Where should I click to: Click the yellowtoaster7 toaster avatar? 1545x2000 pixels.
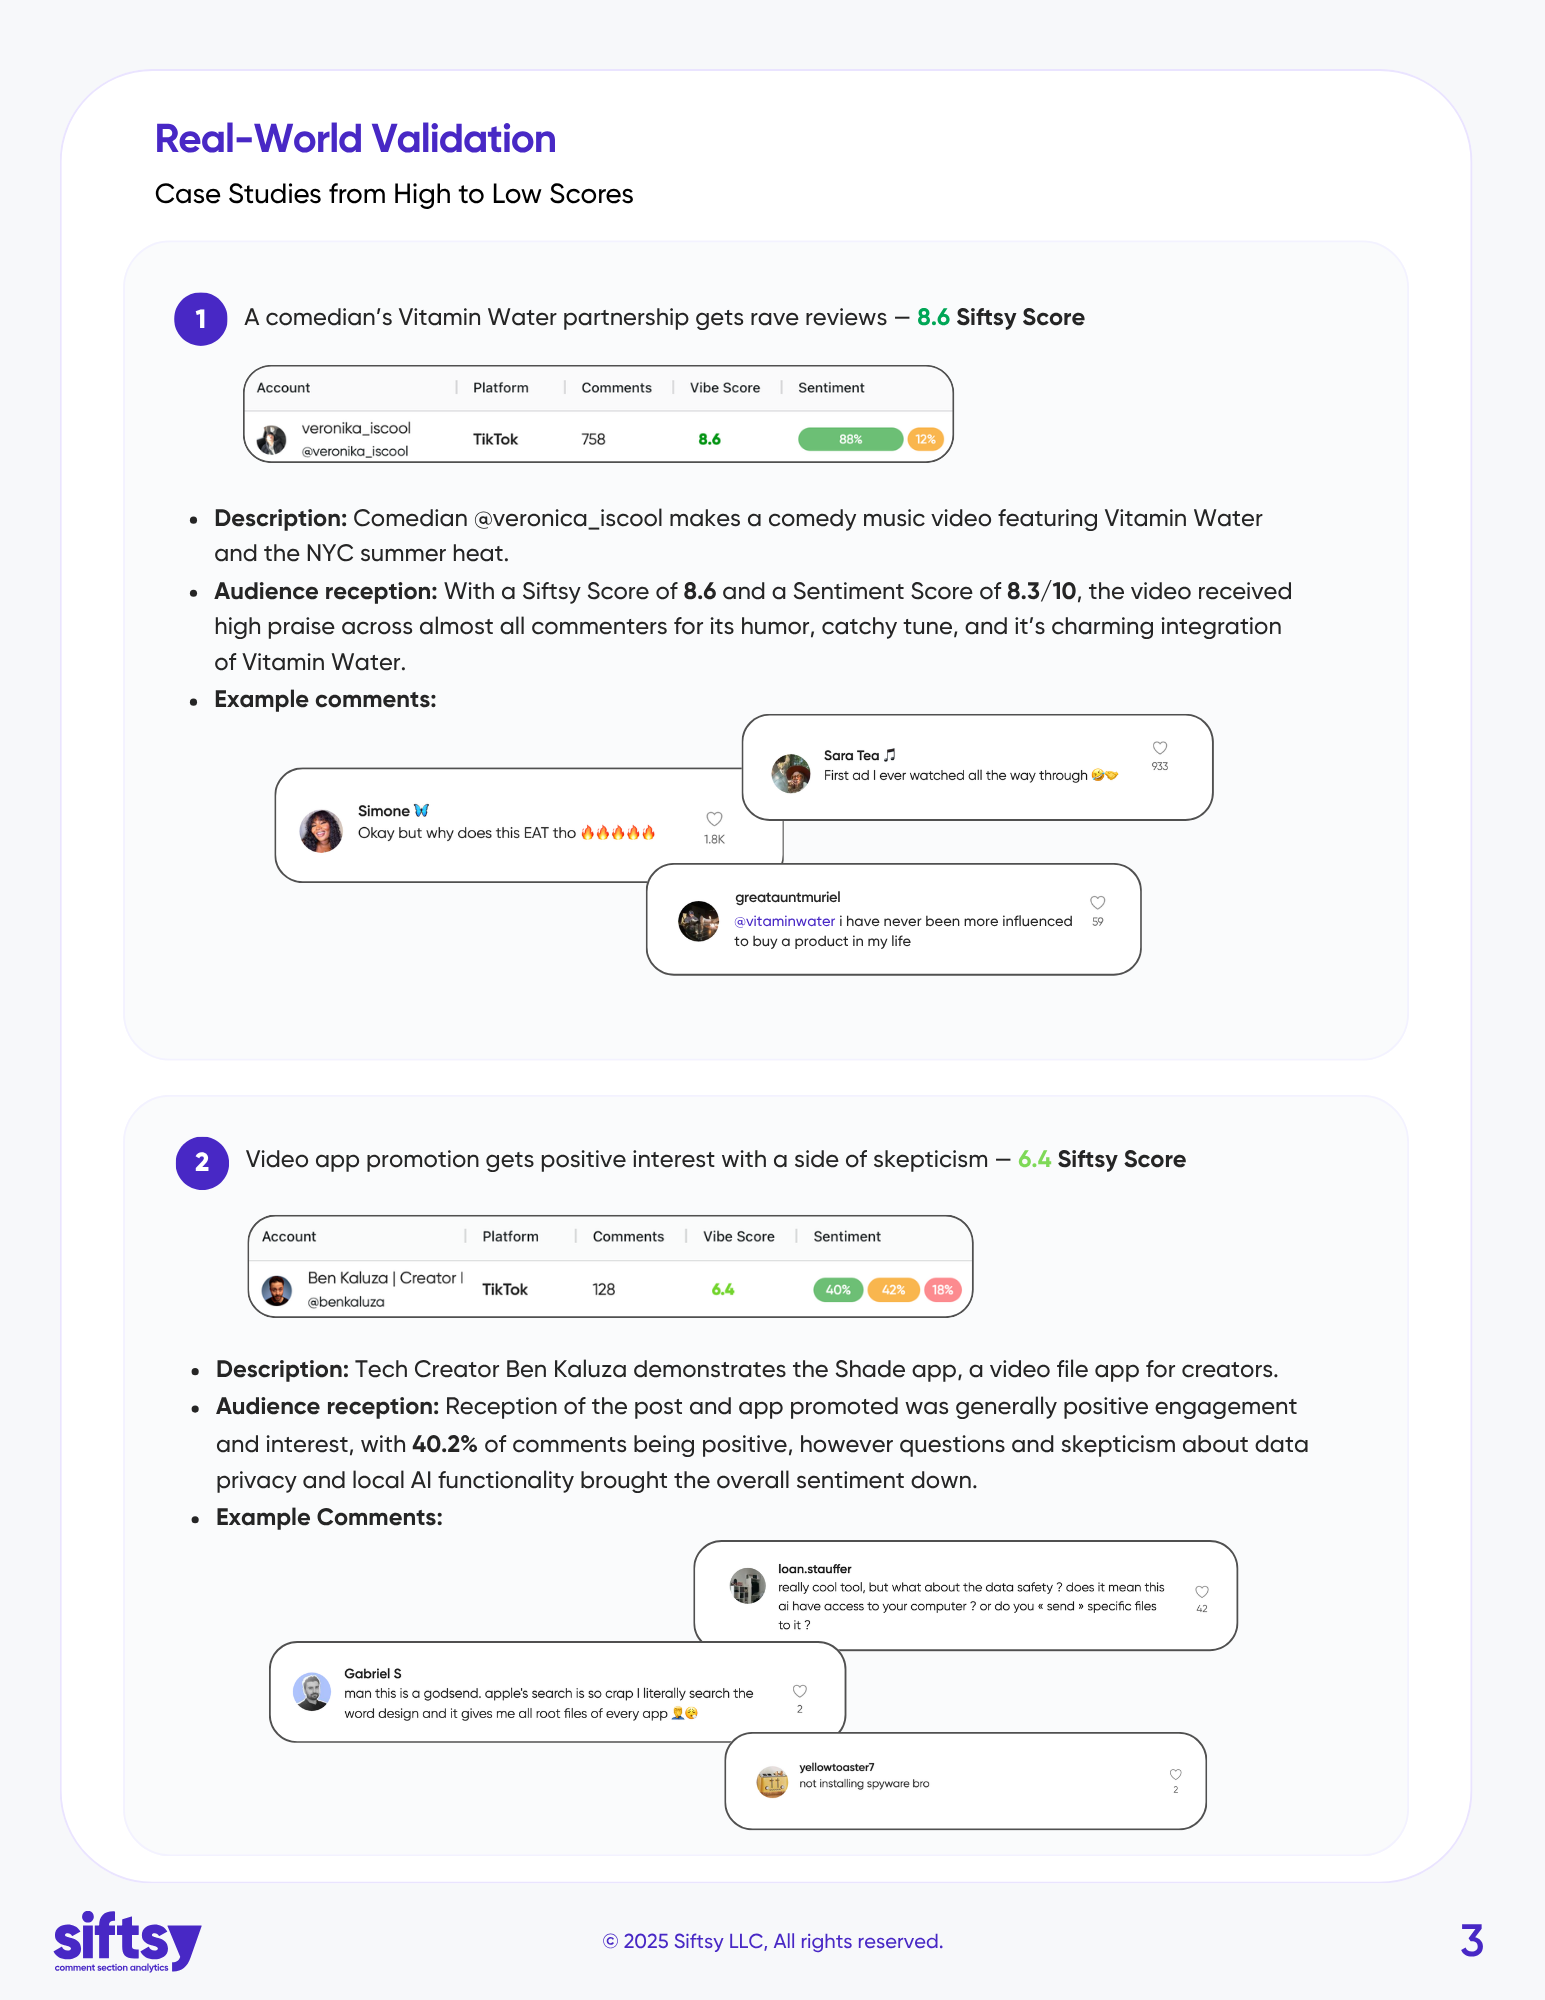[x=772, y=1782]
